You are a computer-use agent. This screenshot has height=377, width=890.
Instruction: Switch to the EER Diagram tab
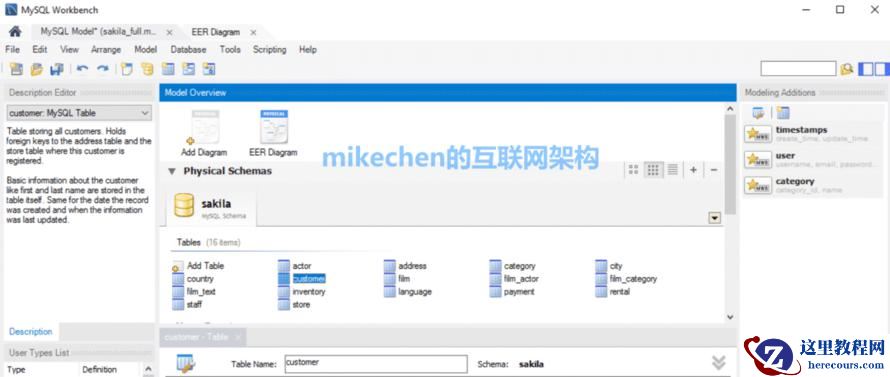pos(216,32)
